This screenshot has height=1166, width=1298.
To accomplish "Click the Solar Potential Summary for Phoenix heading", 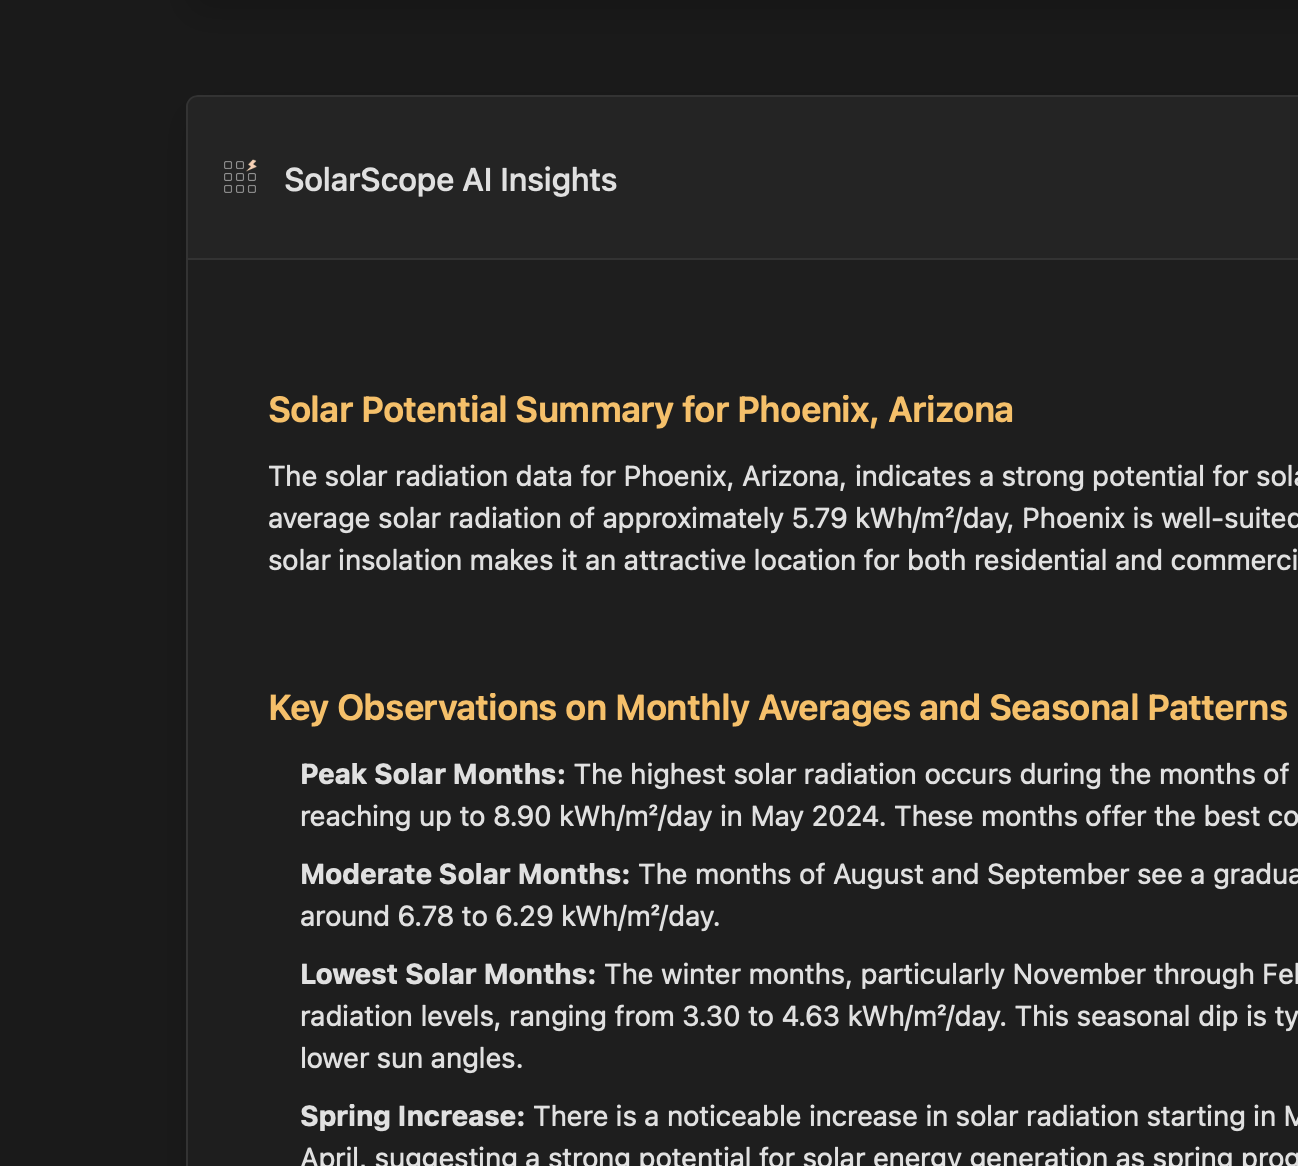I will pos(640,410).
